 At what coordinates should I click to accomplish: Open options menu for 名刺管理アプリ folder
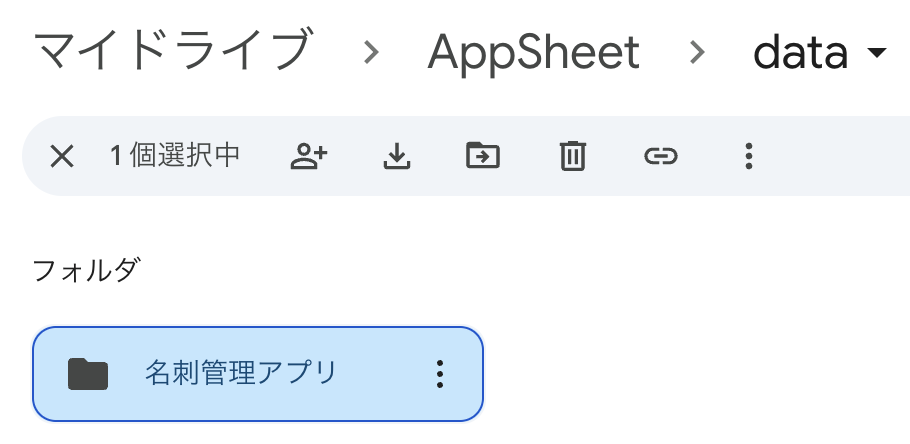point(439,374)
